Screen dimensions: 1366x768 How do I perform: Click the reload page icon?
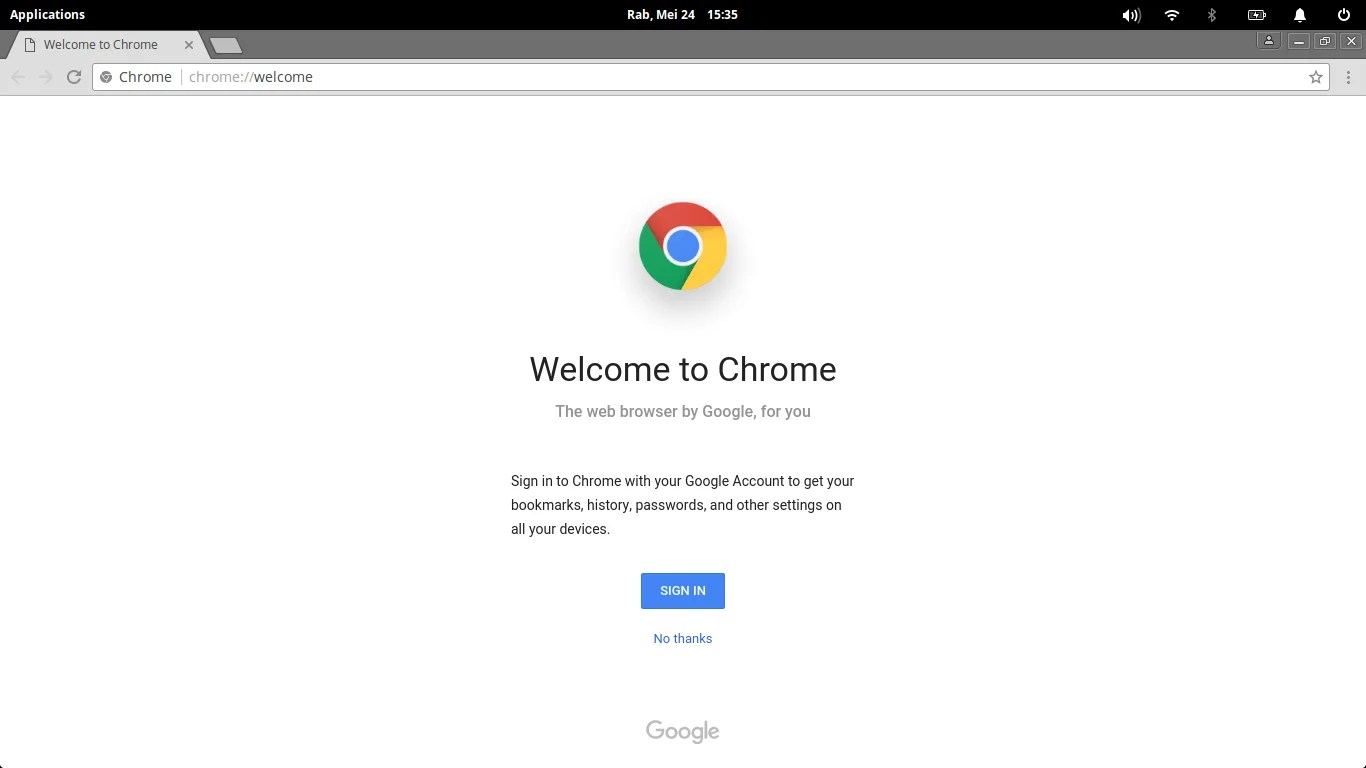[74, 77]
